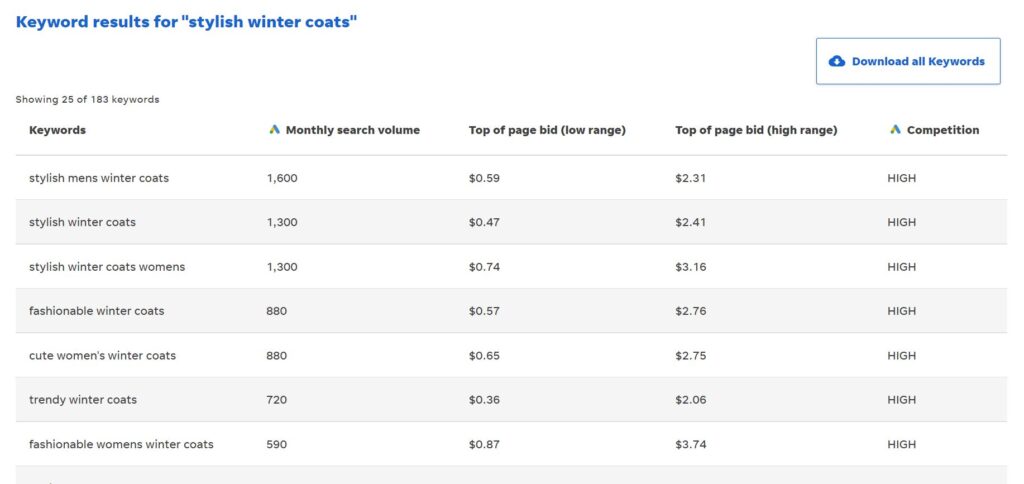Image resolution: width=1024 pixels, height=484 pixels.
Task: Sort by Monthly search volume header
Action: pyautogui.click(x=353, y=130)
